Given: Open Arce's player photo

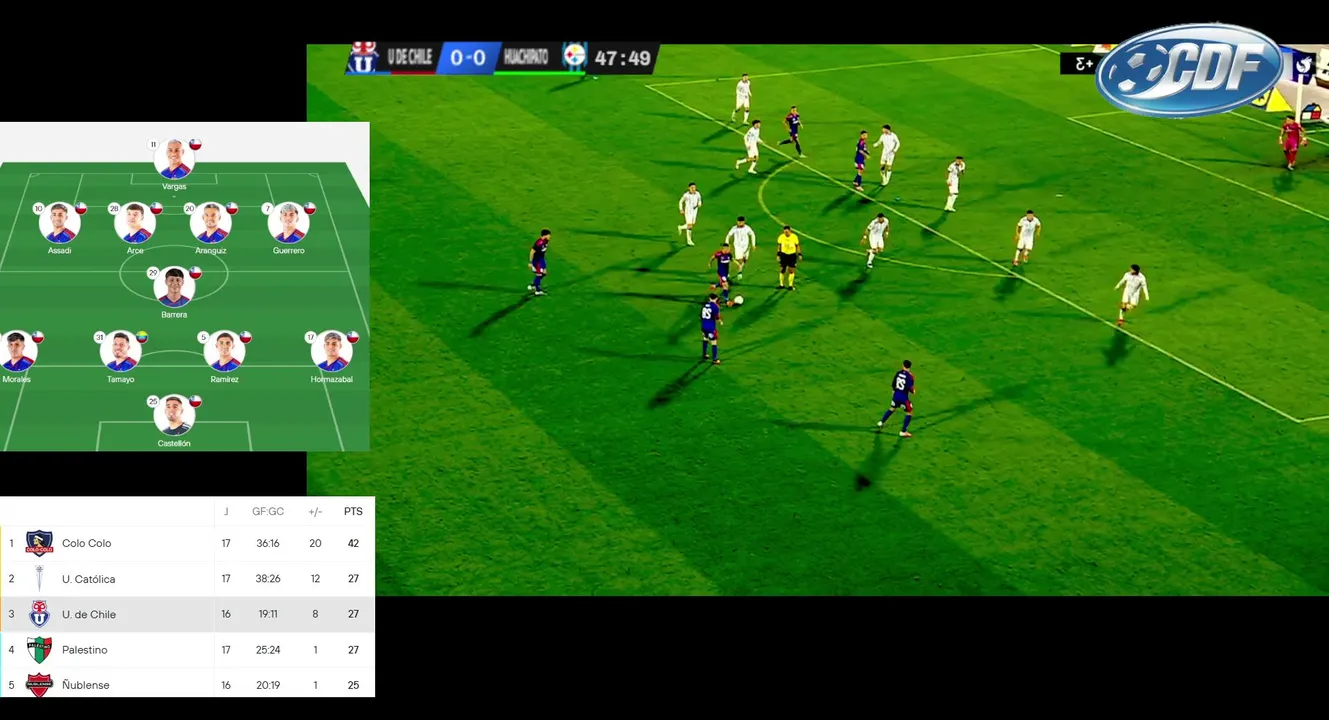Looking at the screenshot, I should tap(135, 224).
